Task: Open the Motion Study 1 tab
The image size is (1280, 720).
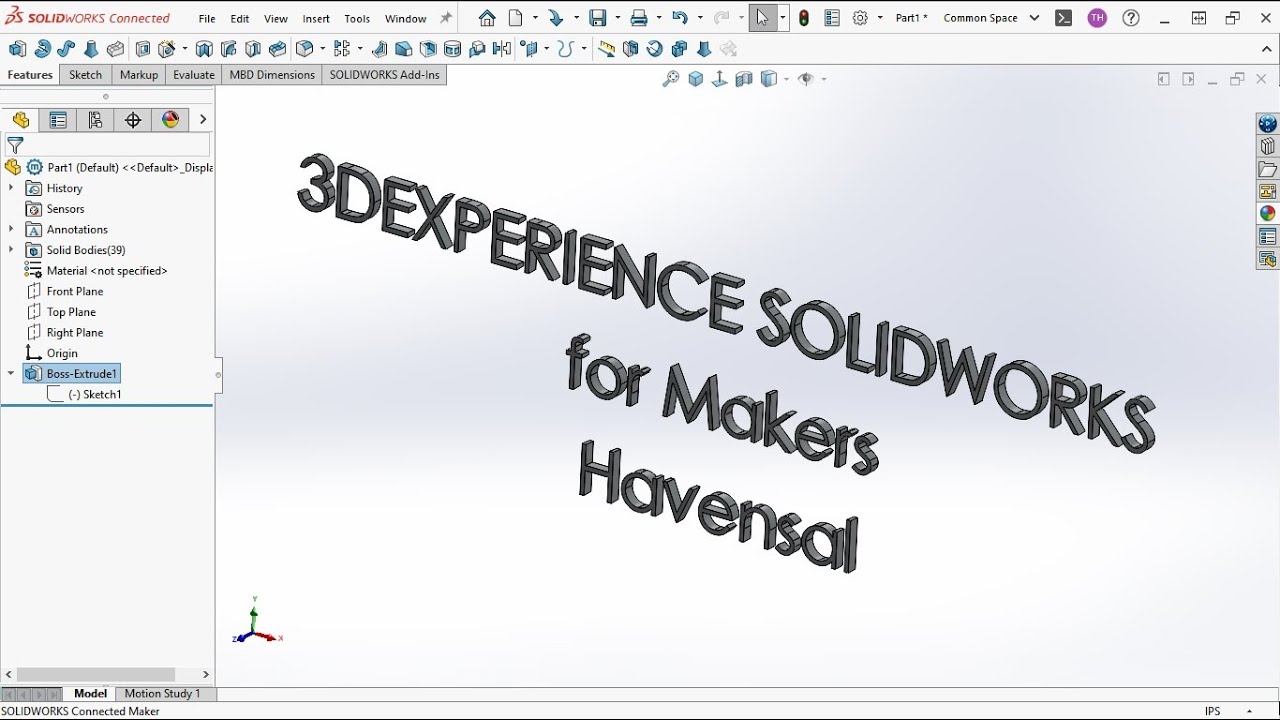Action: [x=162, y=694]
